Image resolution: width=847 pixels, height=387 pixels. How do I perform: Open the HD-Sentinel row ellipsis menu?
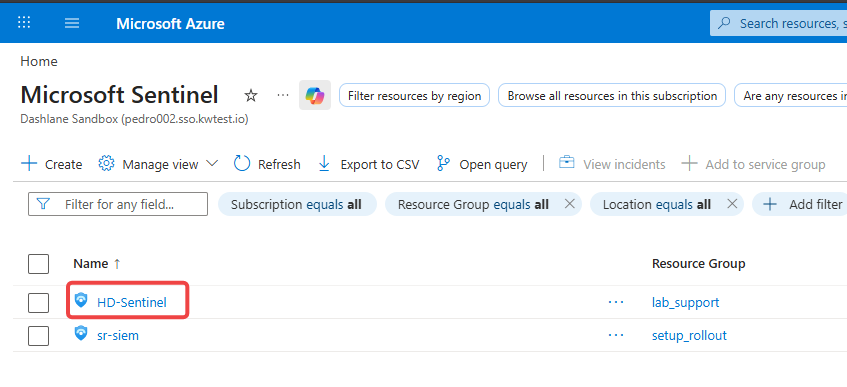616,302
